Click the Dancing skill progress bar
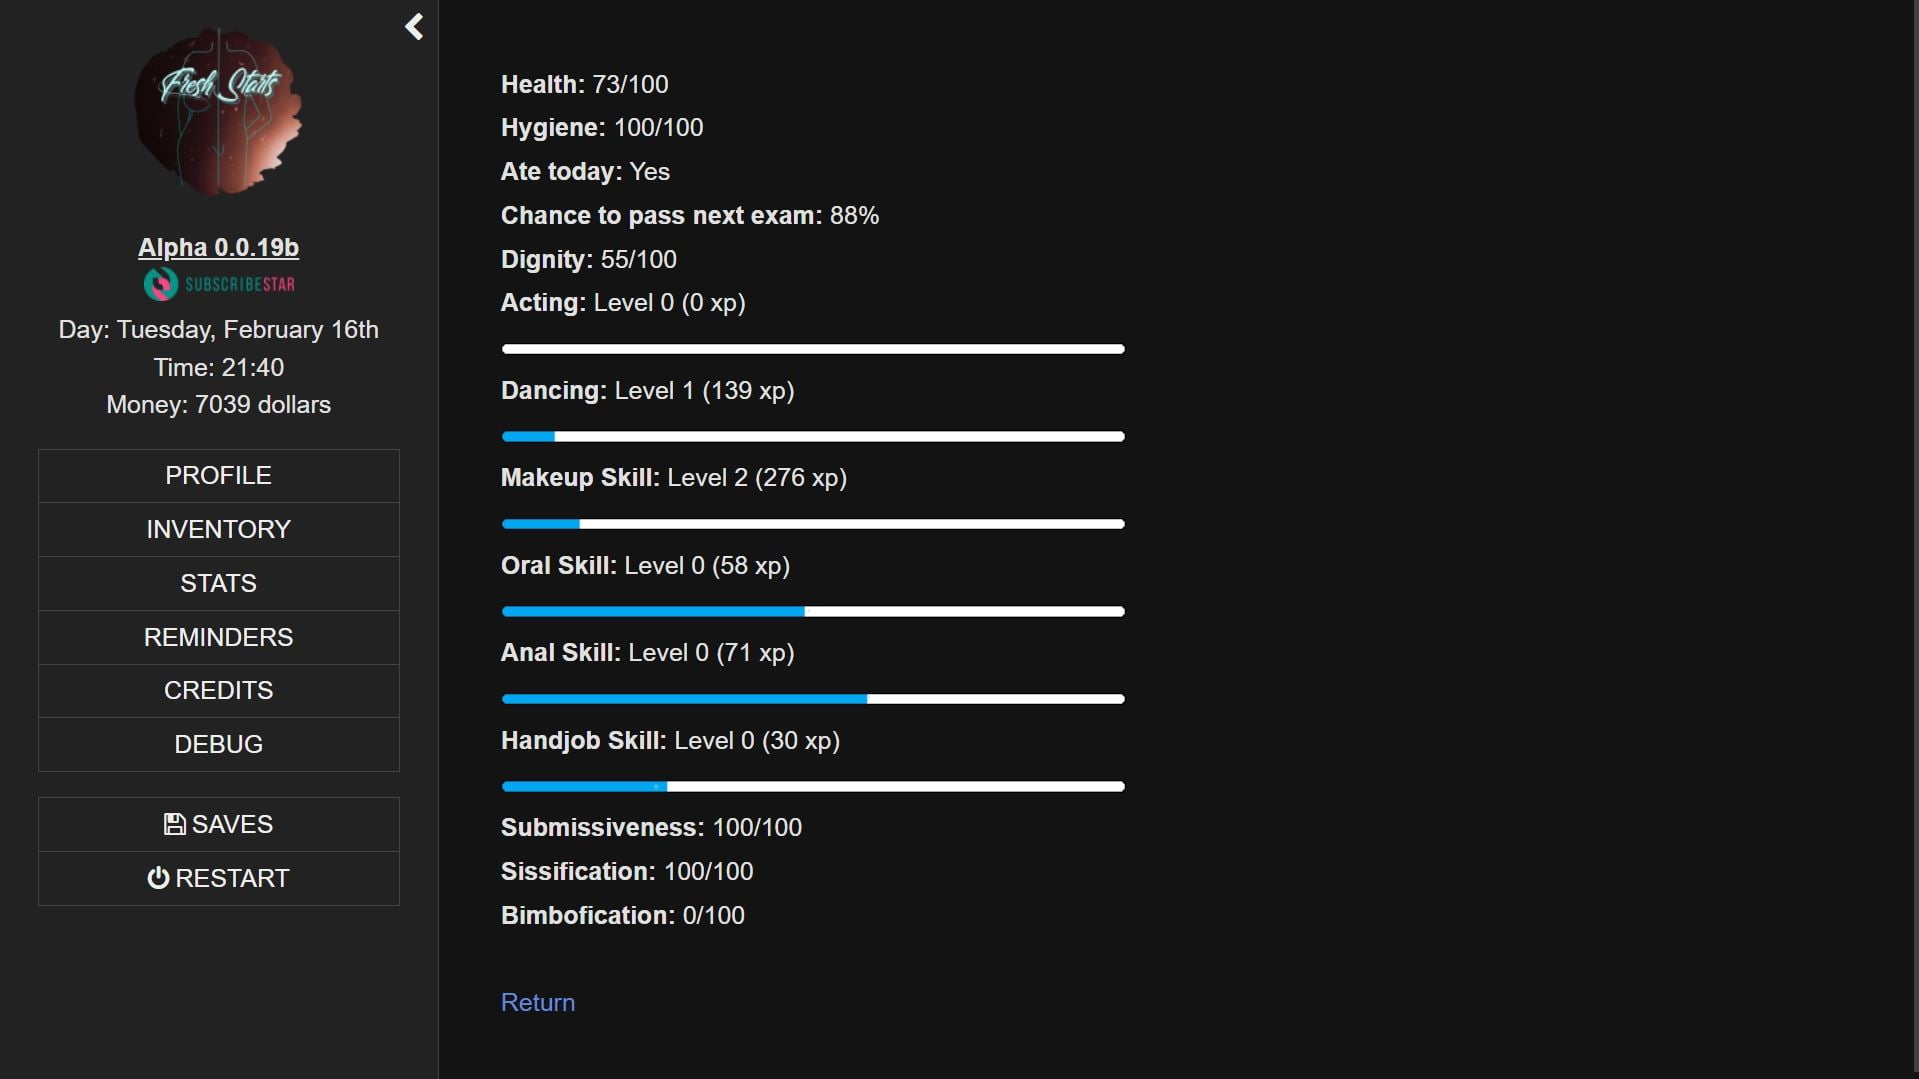The height and width of the screenshot is (1079, 1919). click(812, 436)
